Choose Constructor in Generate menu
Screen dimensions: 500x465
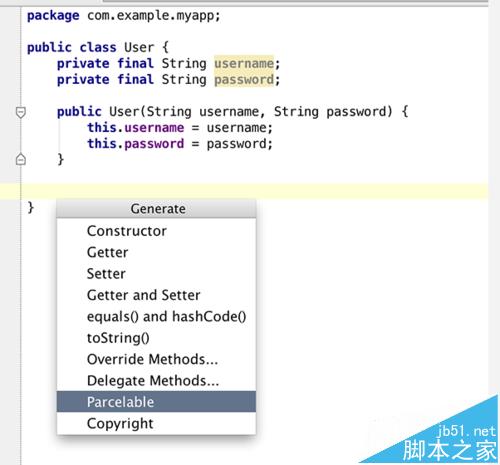(156, 231)
